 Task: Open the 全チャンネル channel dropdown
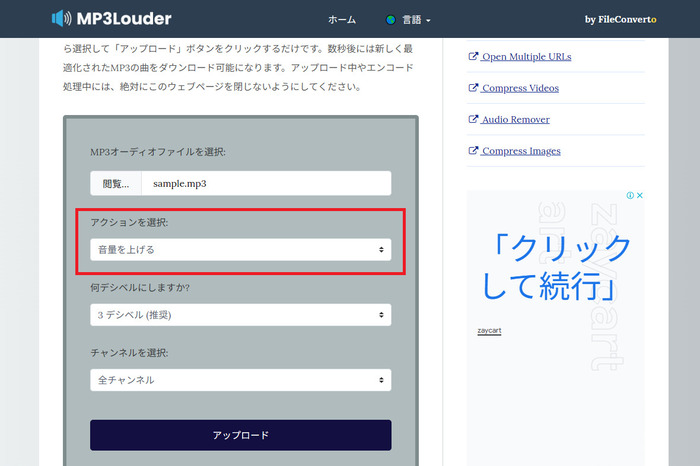pyautogui.click(x=240, y=380)
